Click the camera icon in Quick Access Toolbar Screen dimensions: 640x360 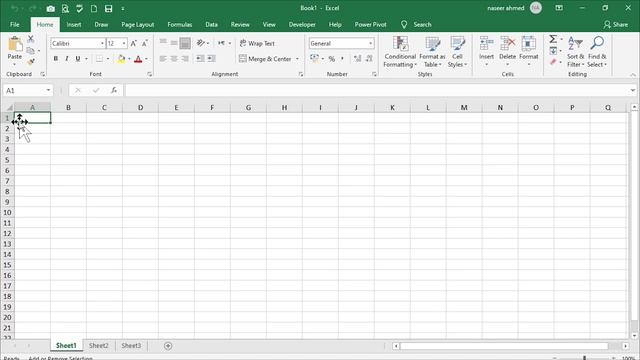51,8
